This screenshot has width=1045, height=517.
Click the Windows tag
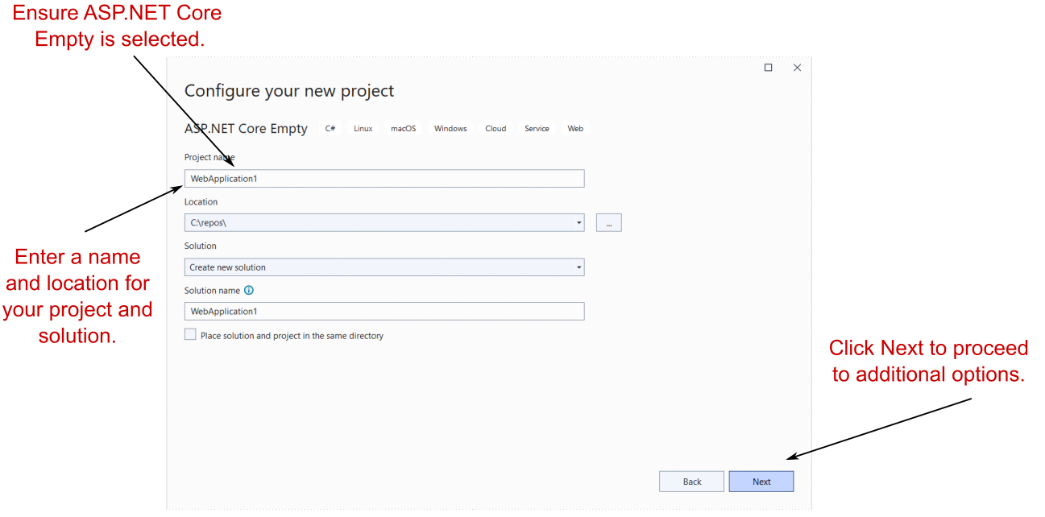451,129
